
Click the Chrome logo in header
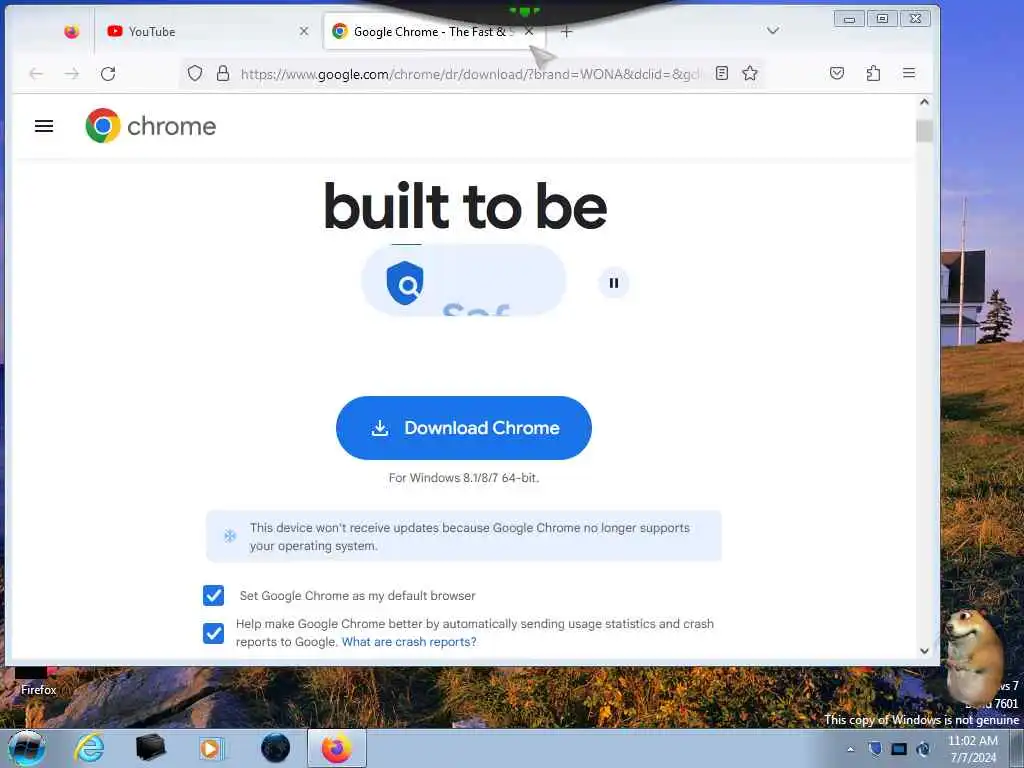151,125
